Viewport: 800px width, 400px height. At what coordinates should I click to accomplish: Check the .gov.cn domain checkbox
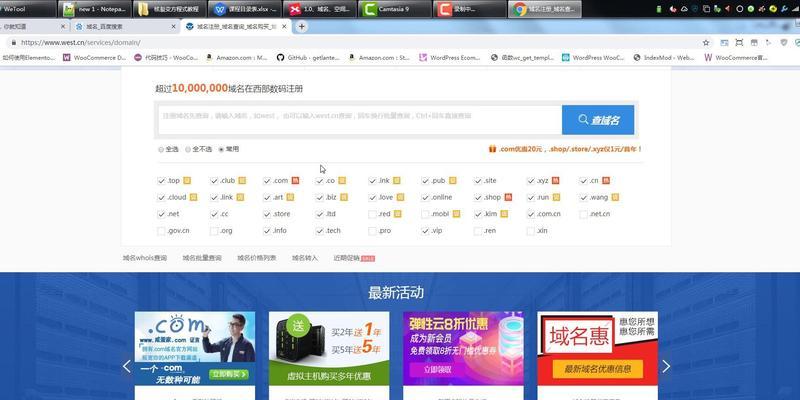(x=162, y=231)
